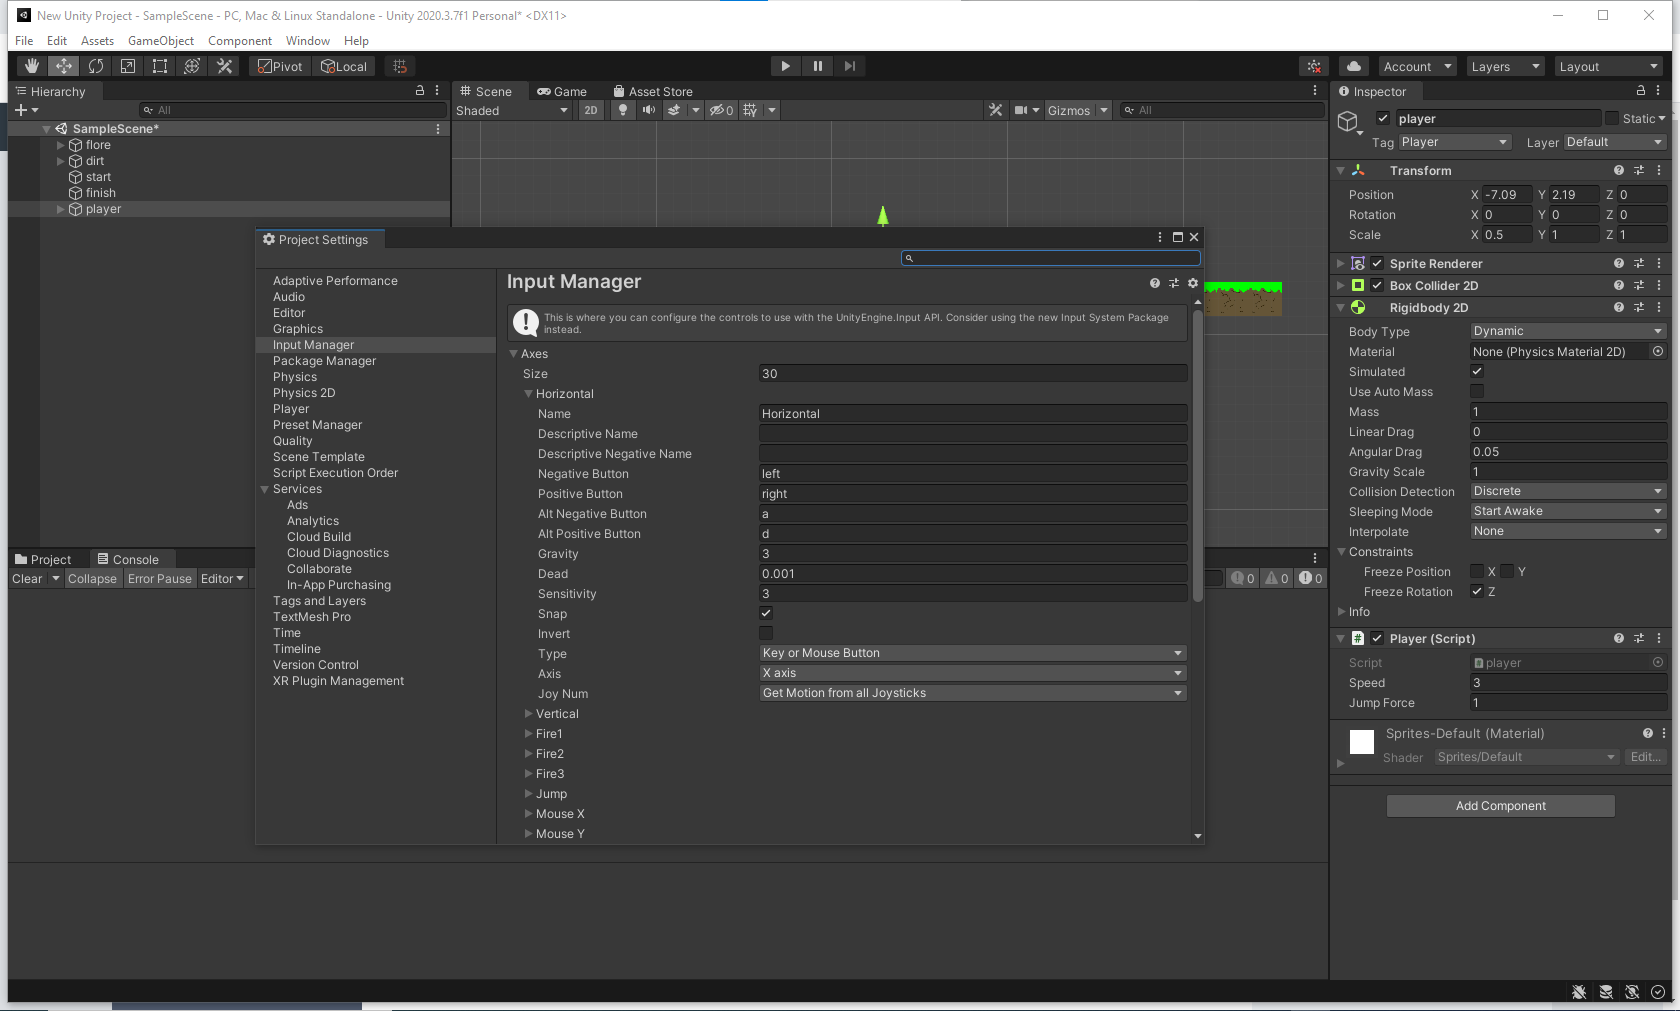Select the Rotate tool

(x=96, y=66)
